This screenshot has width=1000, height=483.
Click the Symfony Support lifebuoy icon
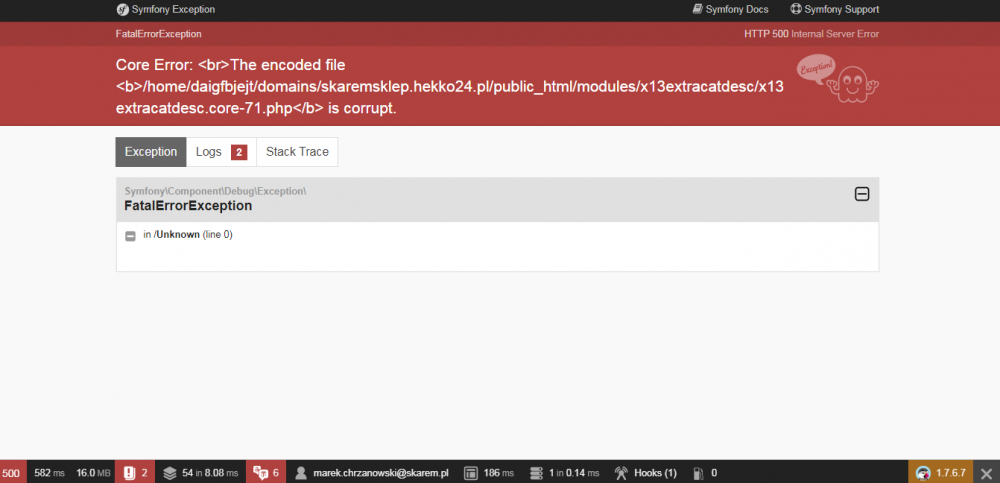pos(796,10)
